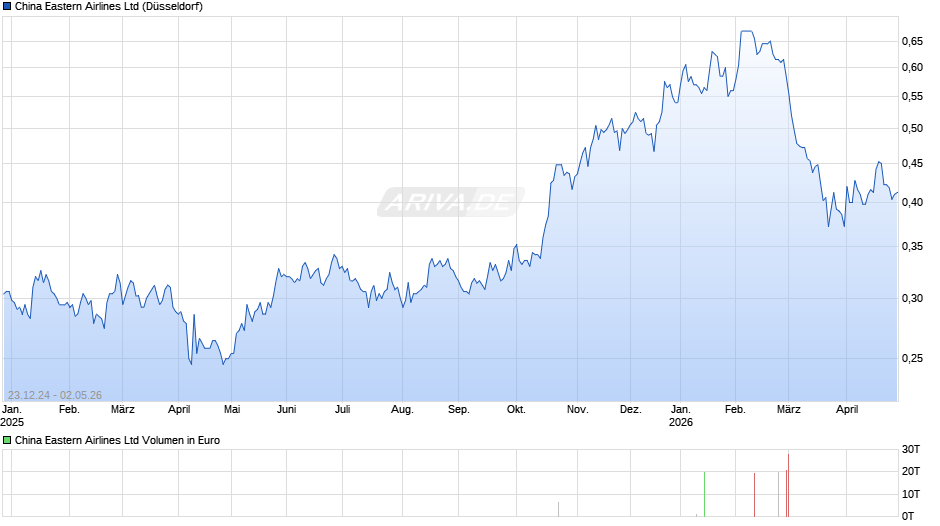Click the Mai month label on the time axis
The height and width of the screenshot is (526, 940).
click(x=232, y=410)
